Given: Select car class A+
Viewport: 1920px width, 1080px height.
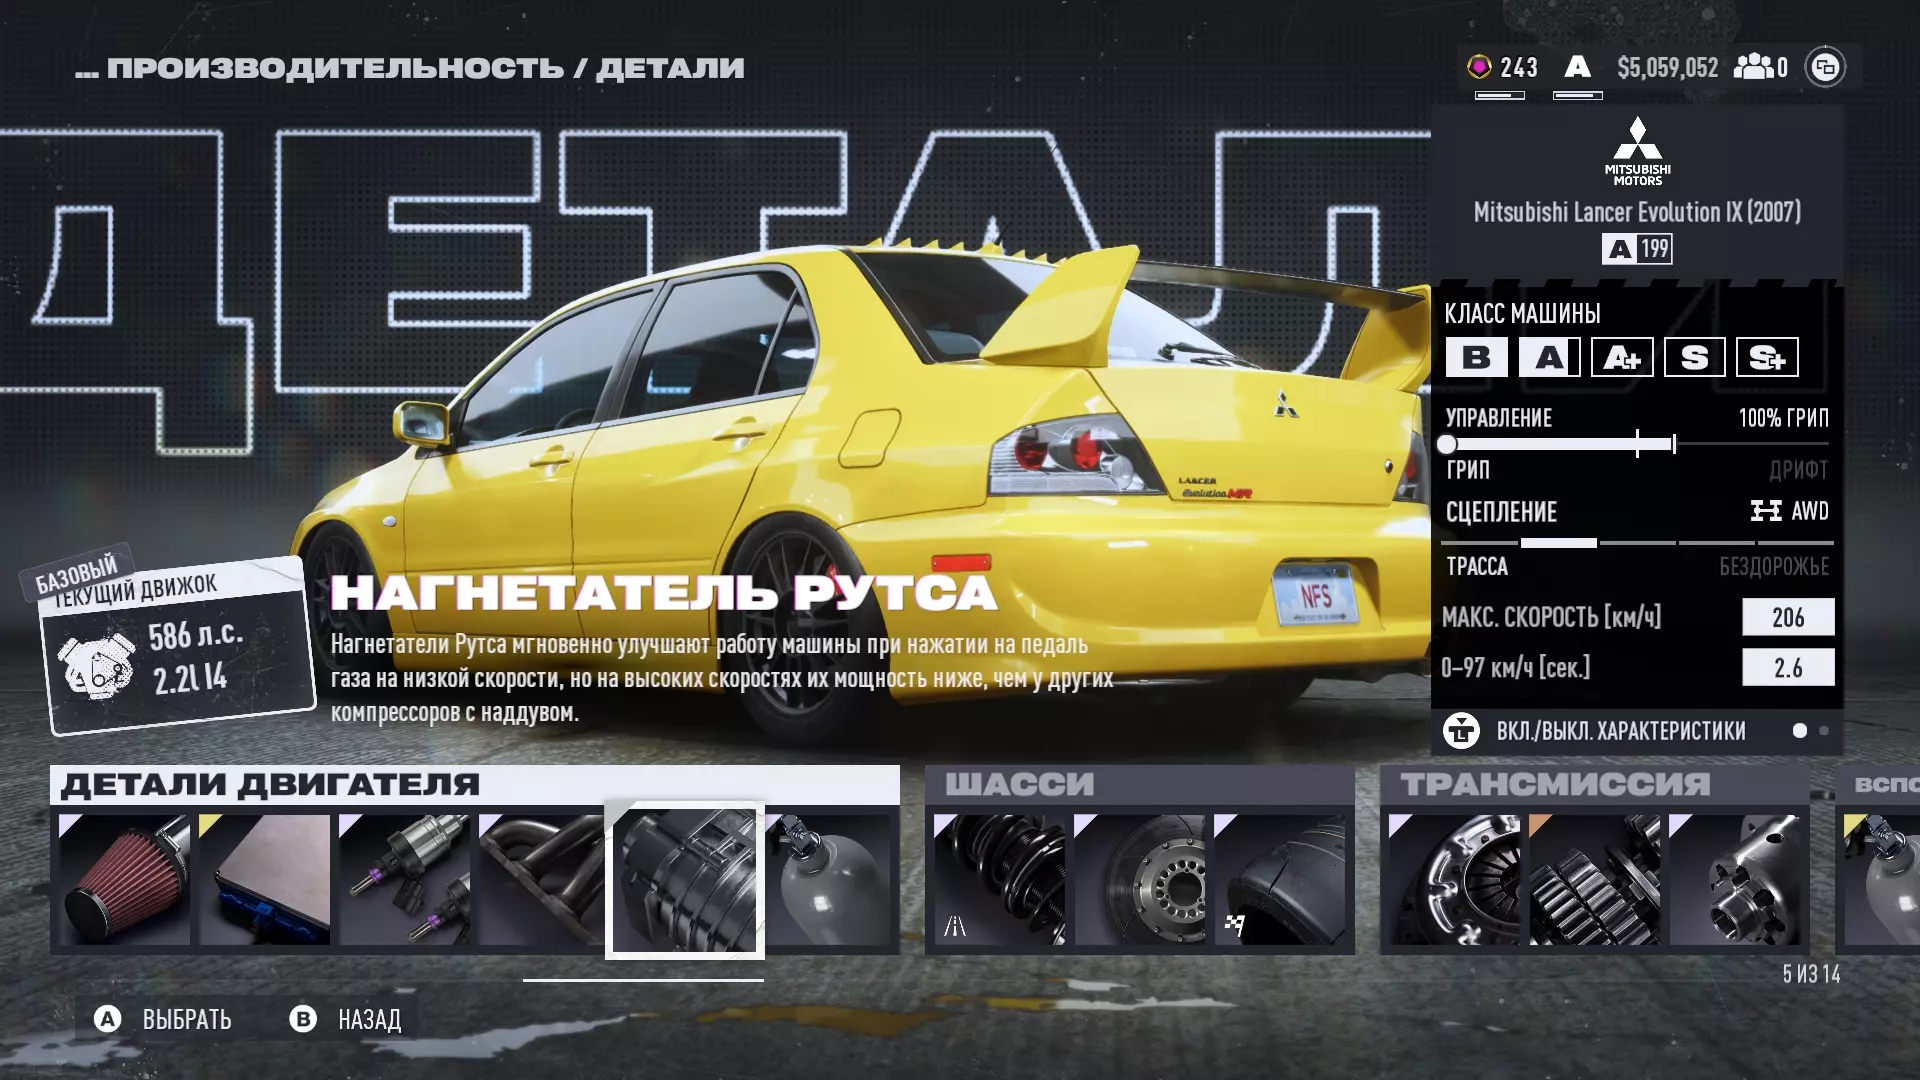Looking at the screenshot, I should tap(1621, 357).
